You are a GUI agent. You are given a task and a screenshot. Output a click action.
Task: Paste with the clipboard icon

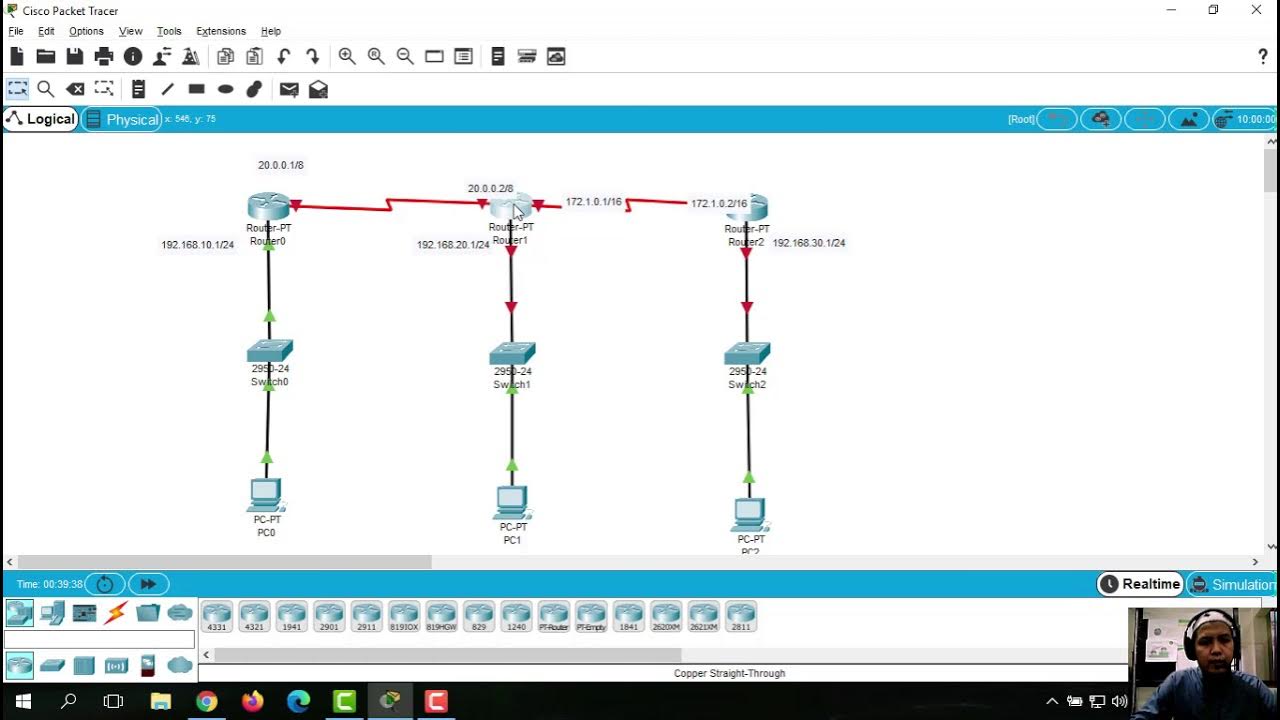(254, 57)
